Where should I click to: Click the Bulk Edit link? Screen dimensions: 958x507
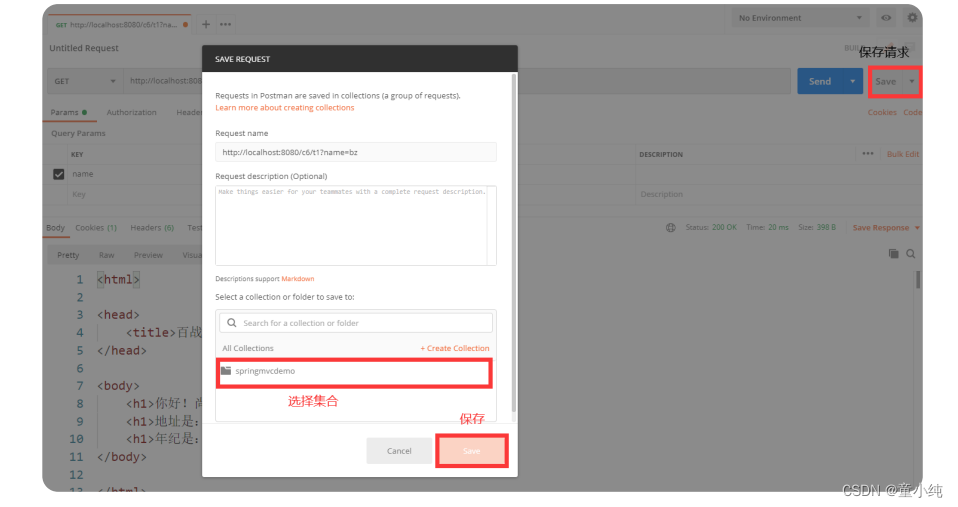coord(902,154)
